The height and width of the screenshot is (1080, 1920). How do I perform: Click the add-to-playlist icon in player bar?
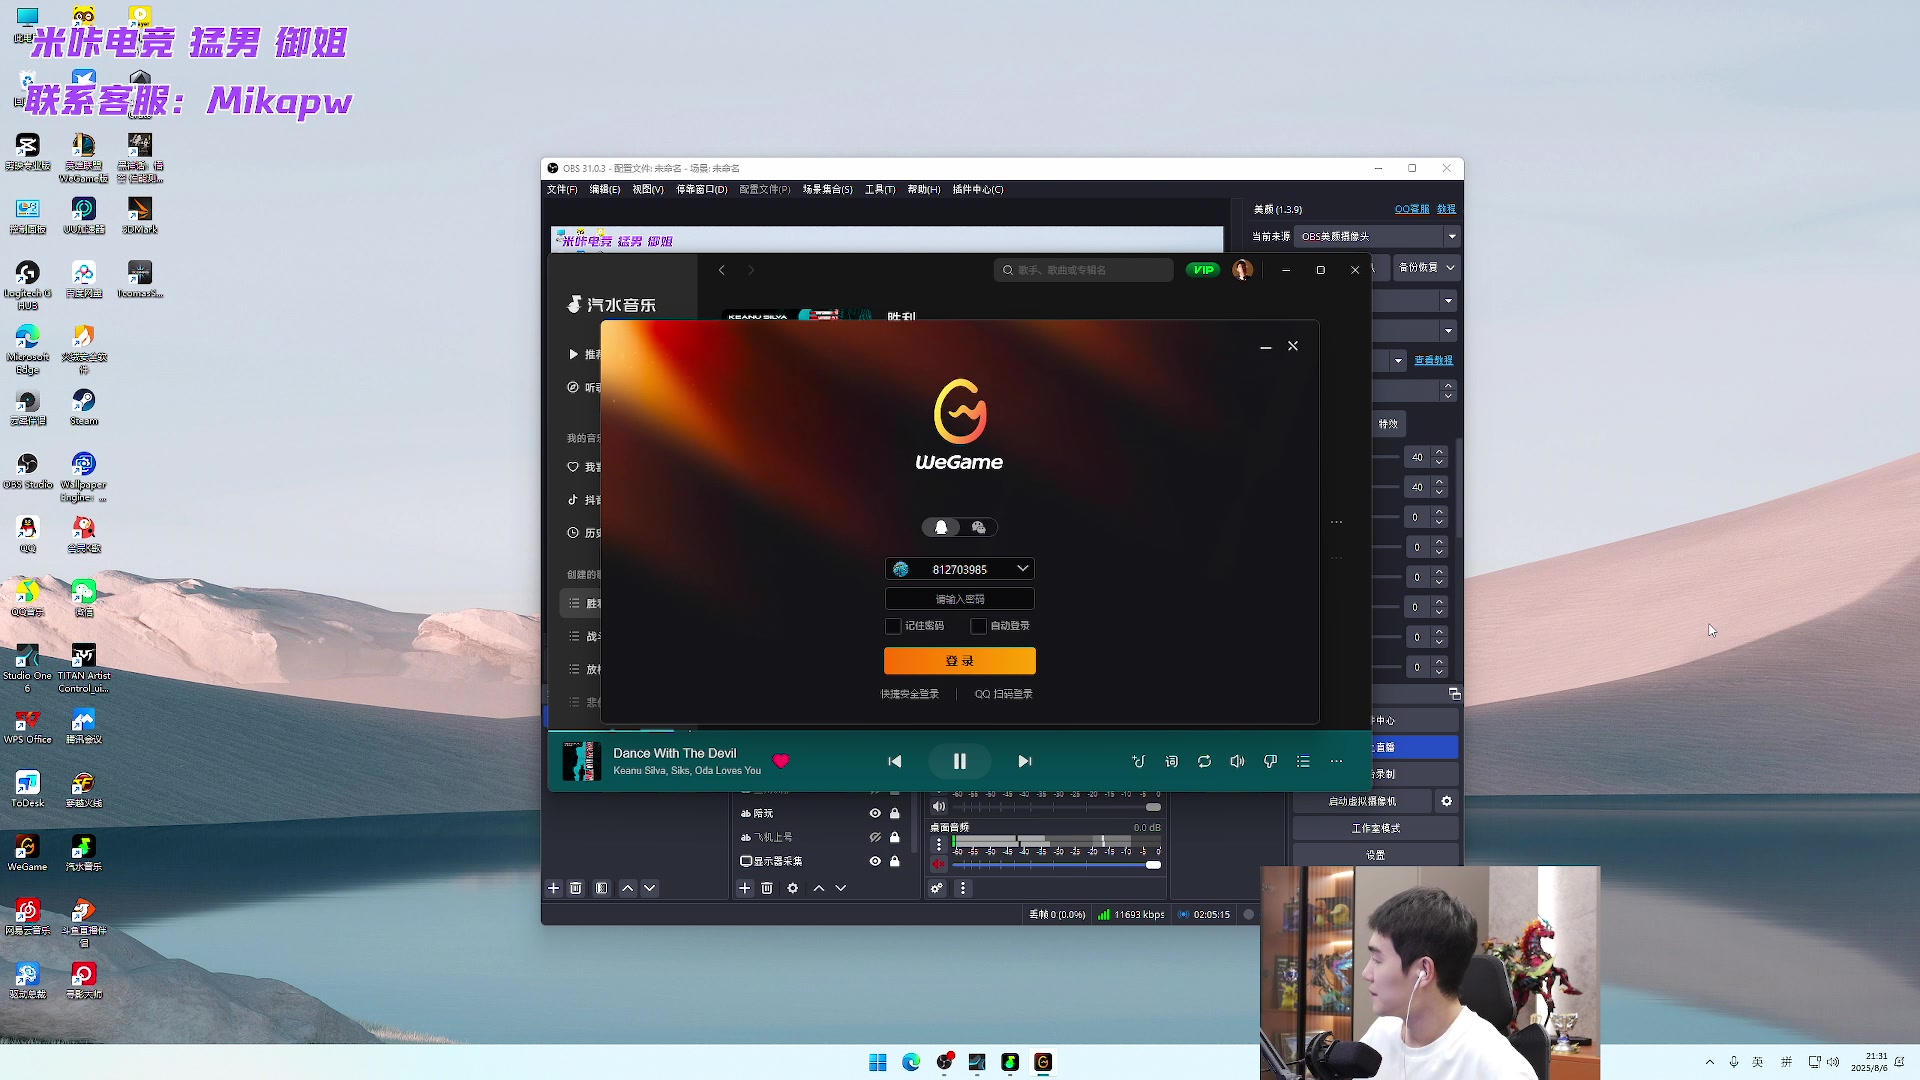(x=1138, y=761)
